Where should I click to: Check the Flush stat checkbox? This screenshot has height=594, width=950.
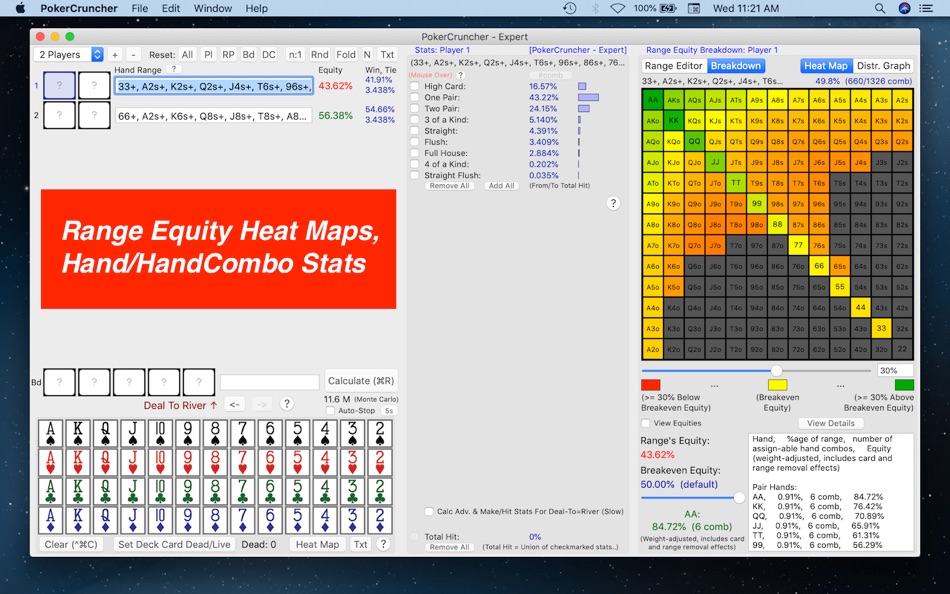click(x=414, y=142)
